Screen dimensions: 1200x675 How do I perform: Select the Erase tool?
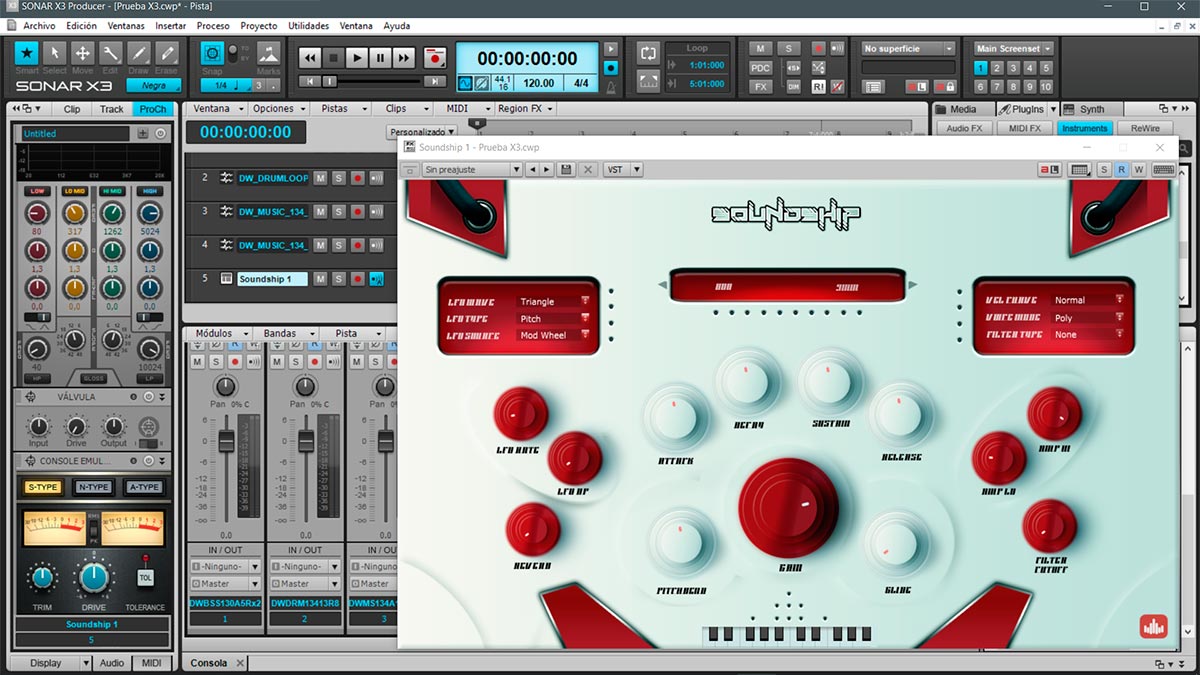tap(167, 53)
